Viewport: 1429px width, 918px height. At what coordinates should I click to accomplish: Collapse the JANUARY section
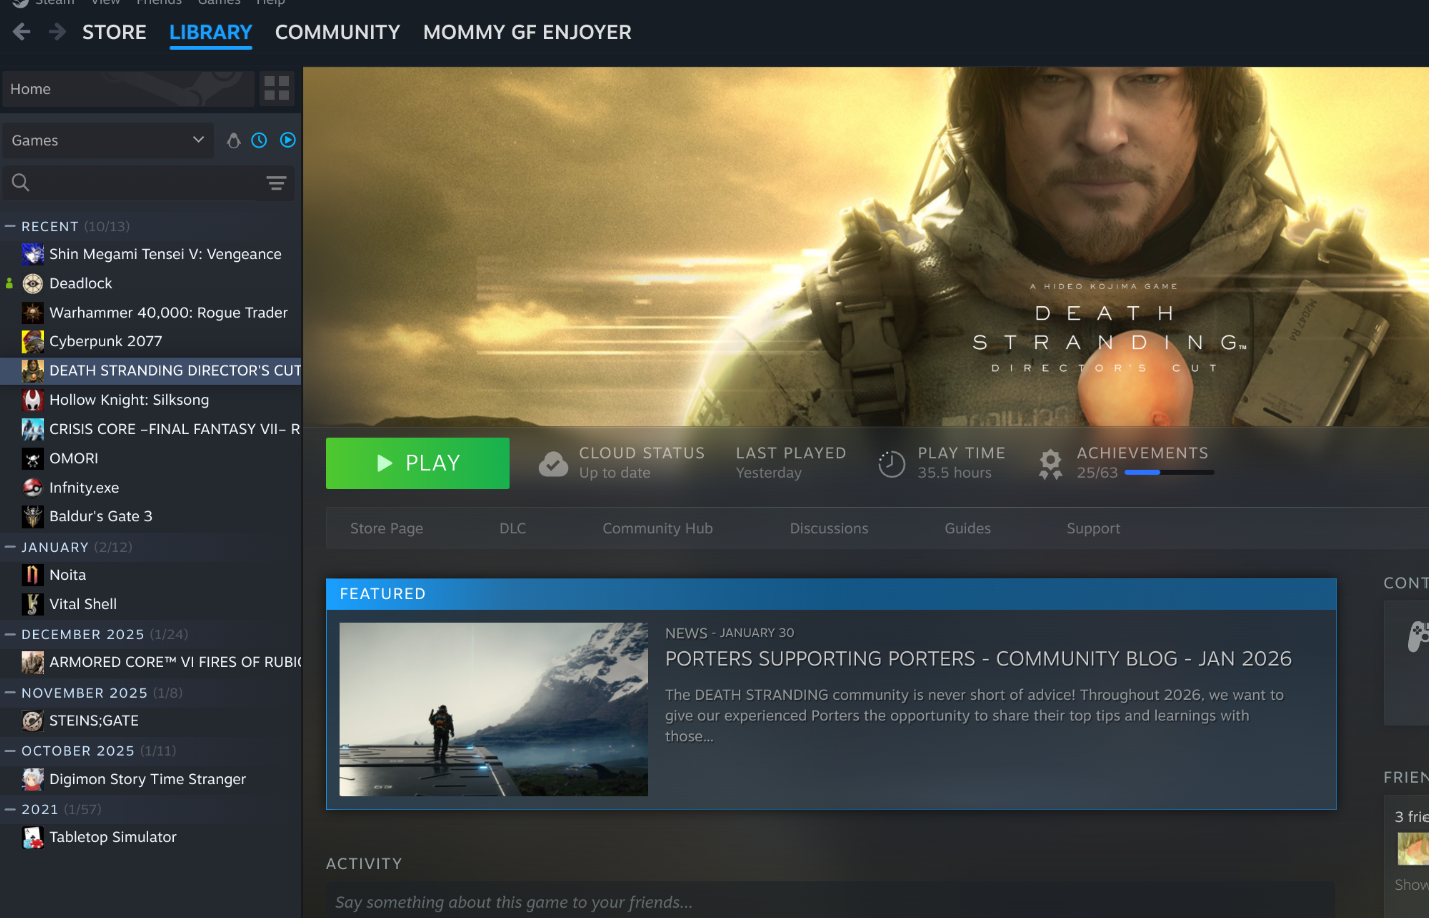coord(10,547)
